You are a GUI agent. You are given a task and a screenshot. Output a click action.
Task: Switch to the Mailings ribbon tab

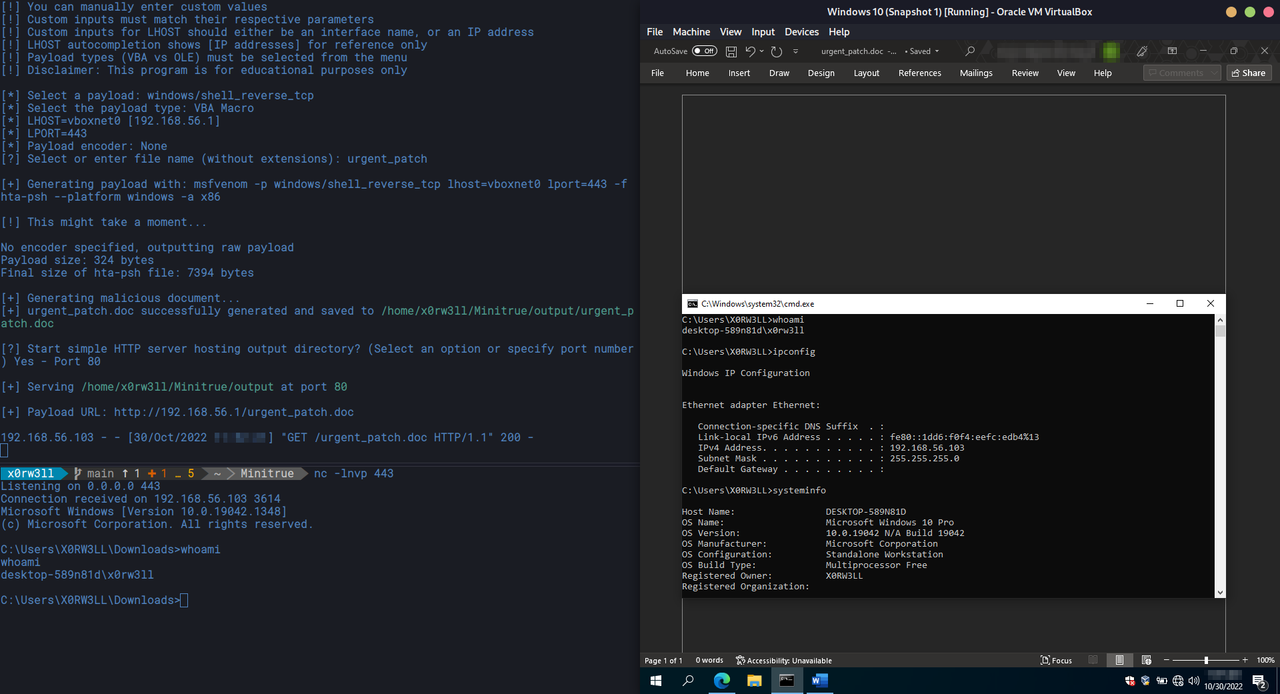click(976, 73)
